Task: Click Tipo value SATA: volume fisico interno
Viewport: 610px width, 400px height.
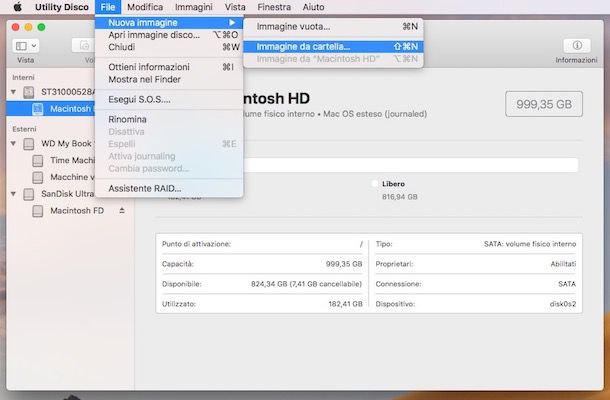Action: (530, 244)
